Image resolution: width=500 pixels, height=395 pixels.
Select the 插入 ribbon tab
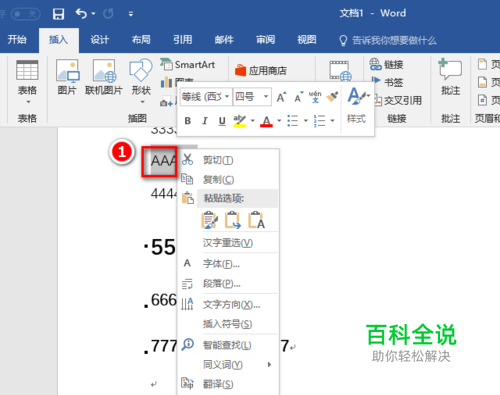click(x=59, y=40)
